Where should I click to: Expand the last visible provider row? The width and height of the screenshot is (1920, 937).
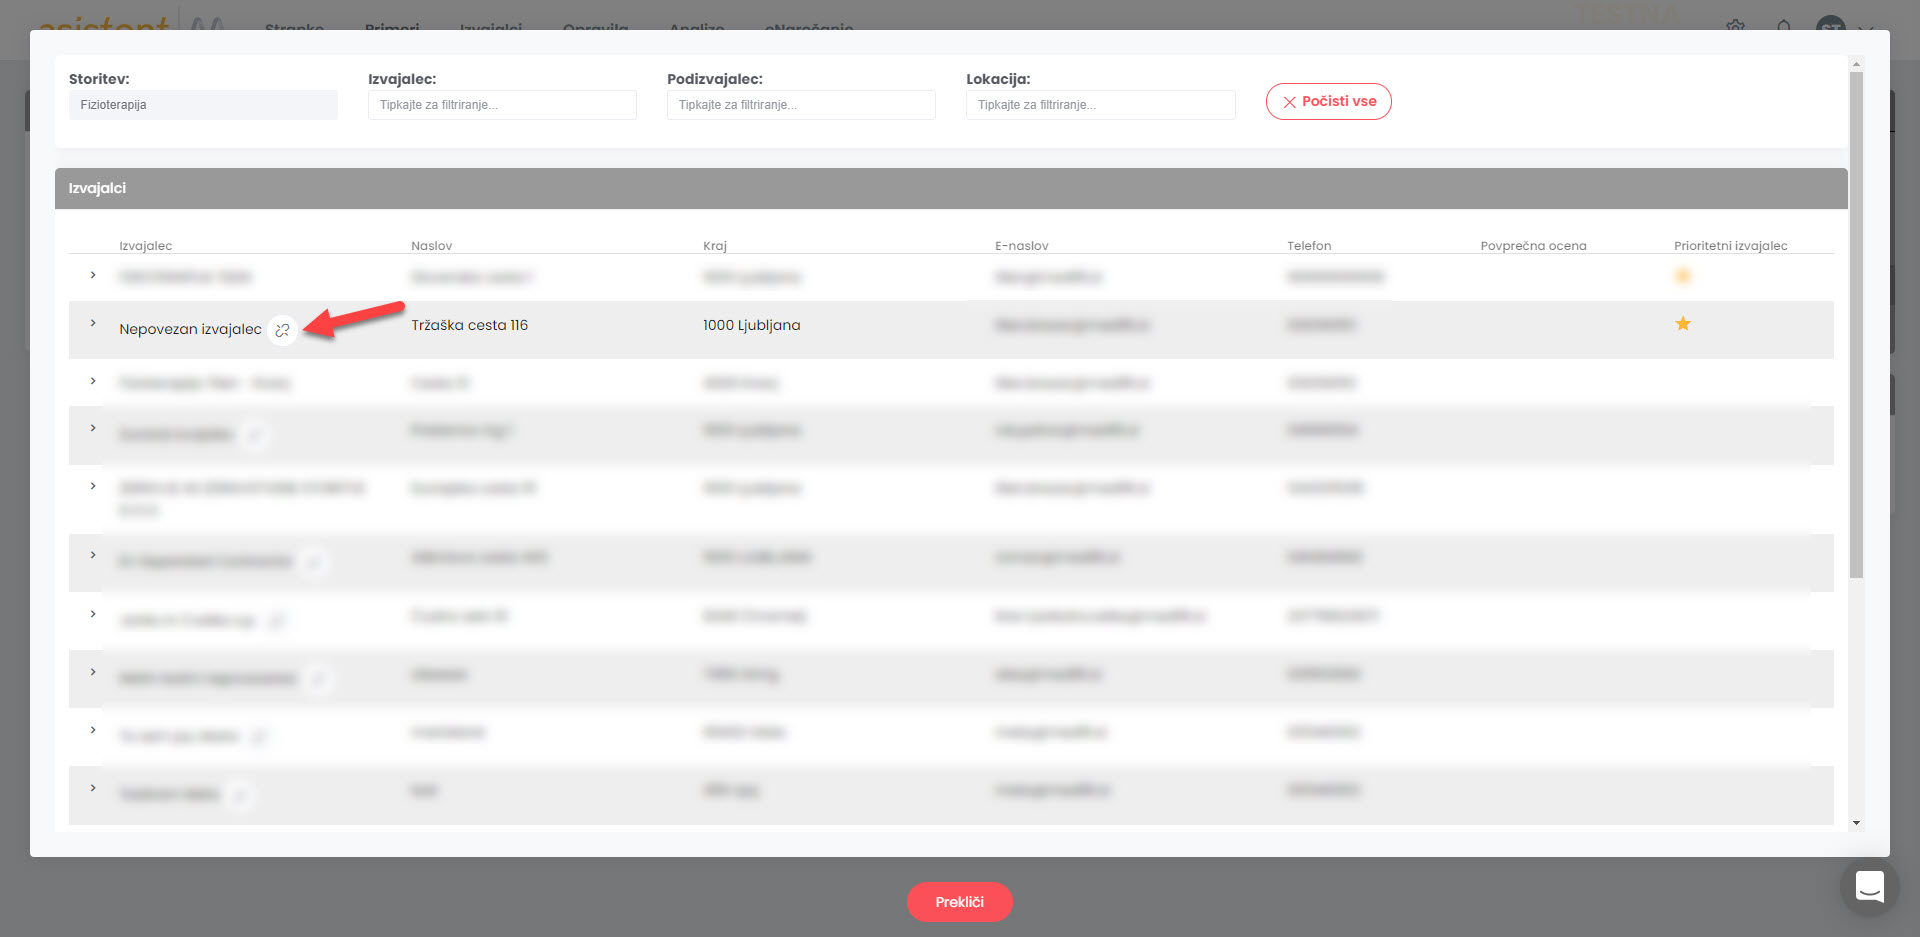click(93, 788)
